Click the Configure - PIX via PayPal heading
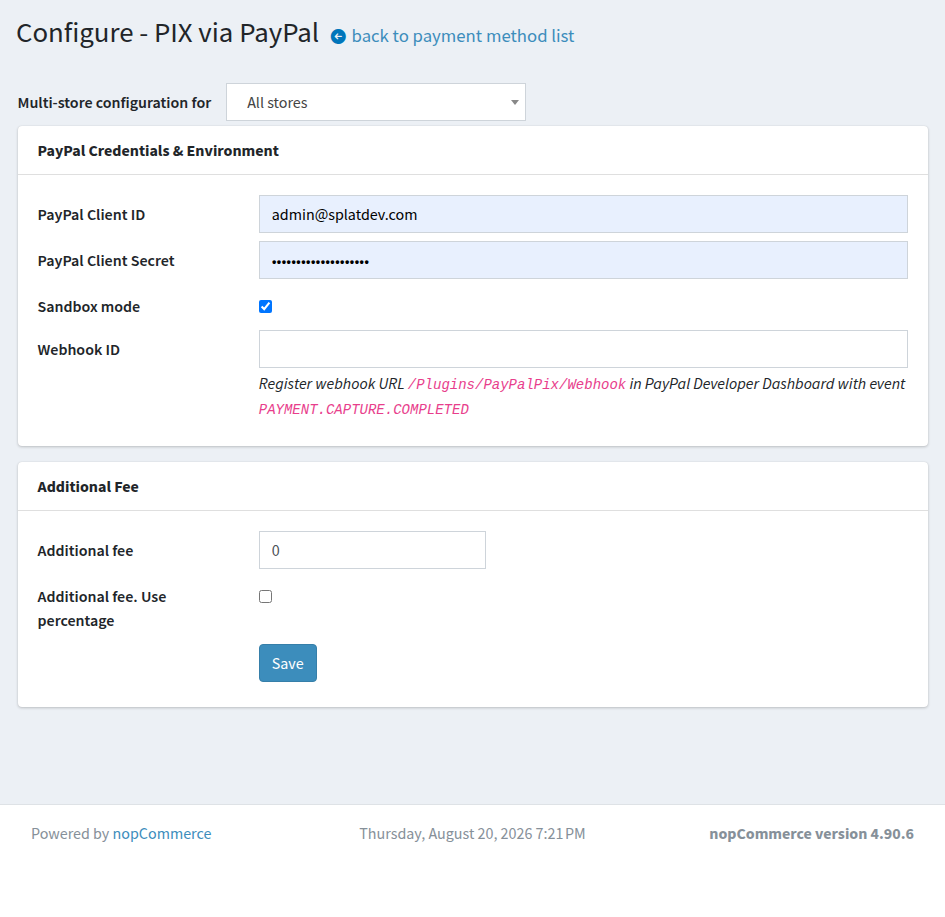 click(x=168, y=33)
